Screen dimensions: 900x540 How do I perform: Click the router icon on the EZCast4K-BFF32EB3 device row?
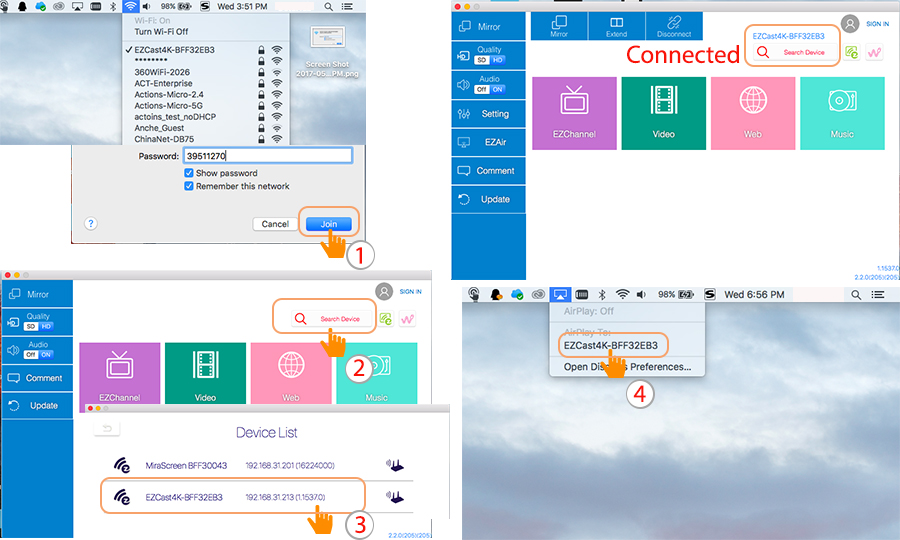click(x=395, y=497)
